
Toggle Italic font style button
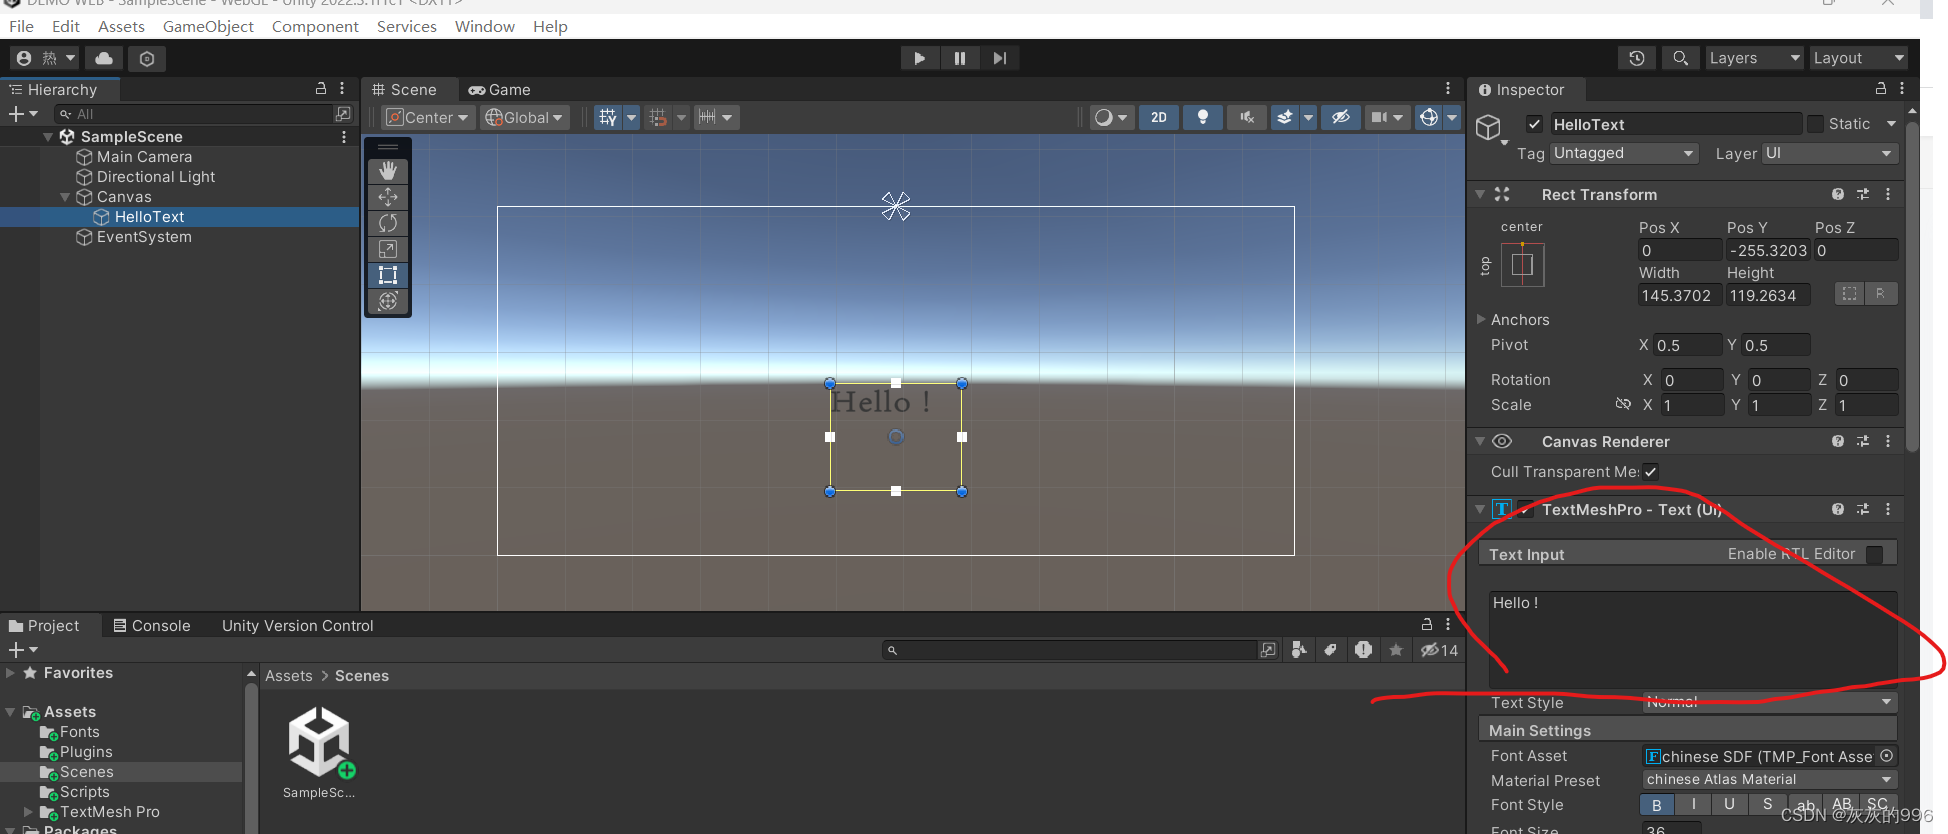tap(1693, 805)
